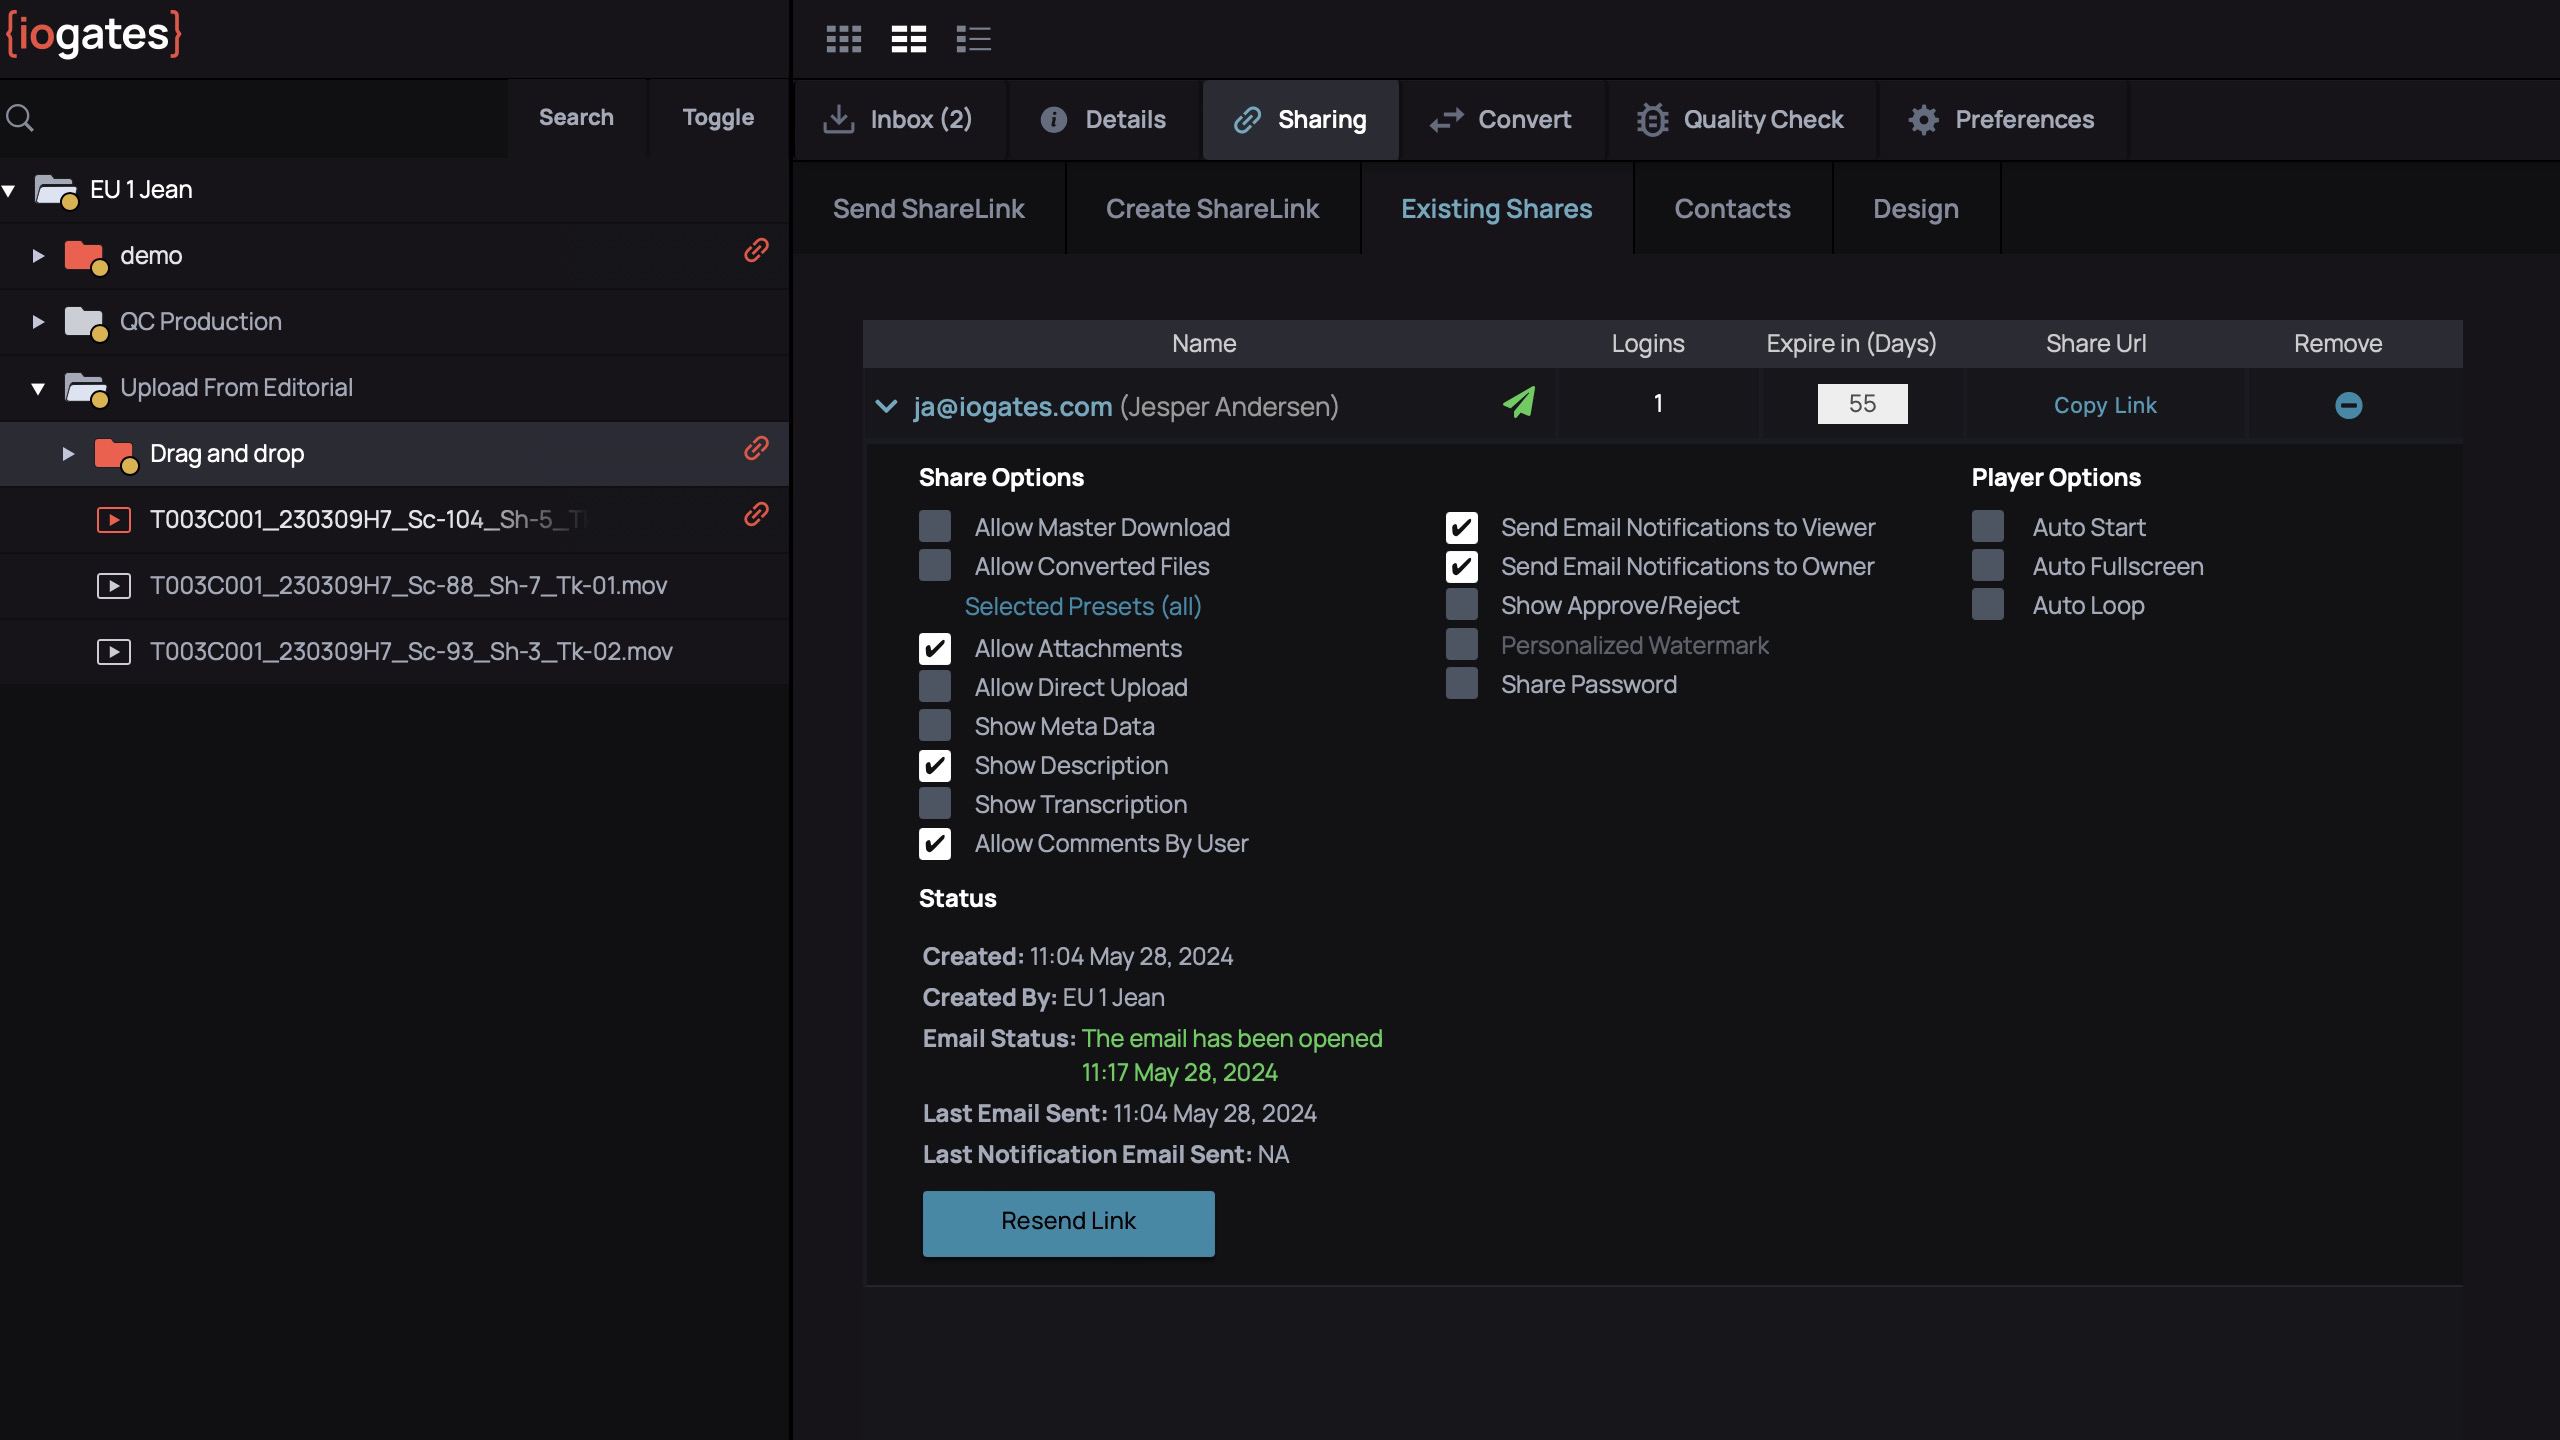Expand the QC Production folder
2560x1440 pixels.
point(38,322)
